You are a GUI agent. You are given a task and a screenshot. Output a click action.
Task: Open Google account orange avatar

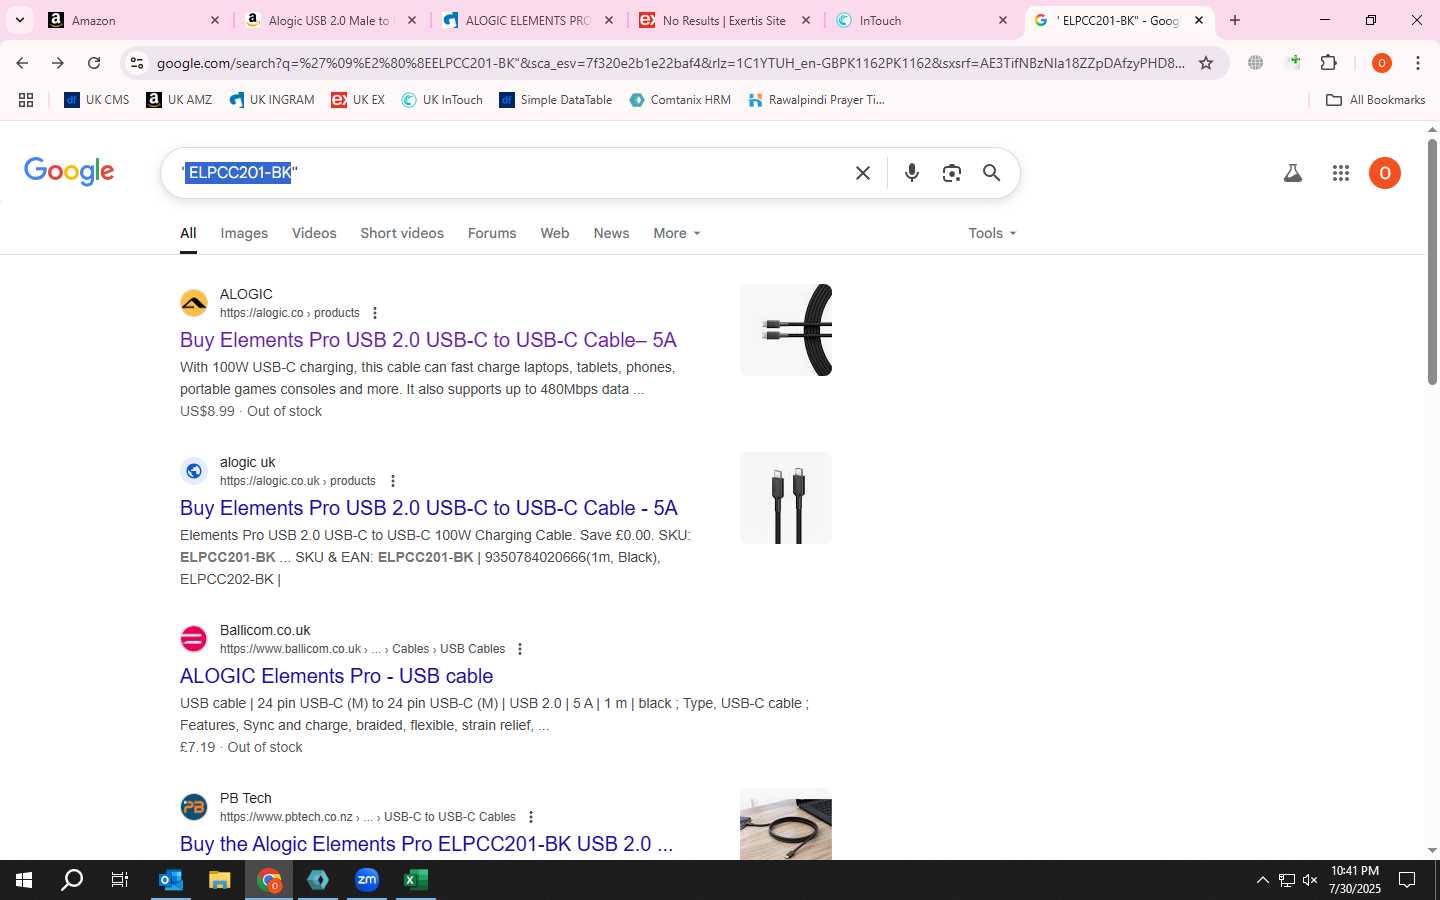(x=1385, y=173)
